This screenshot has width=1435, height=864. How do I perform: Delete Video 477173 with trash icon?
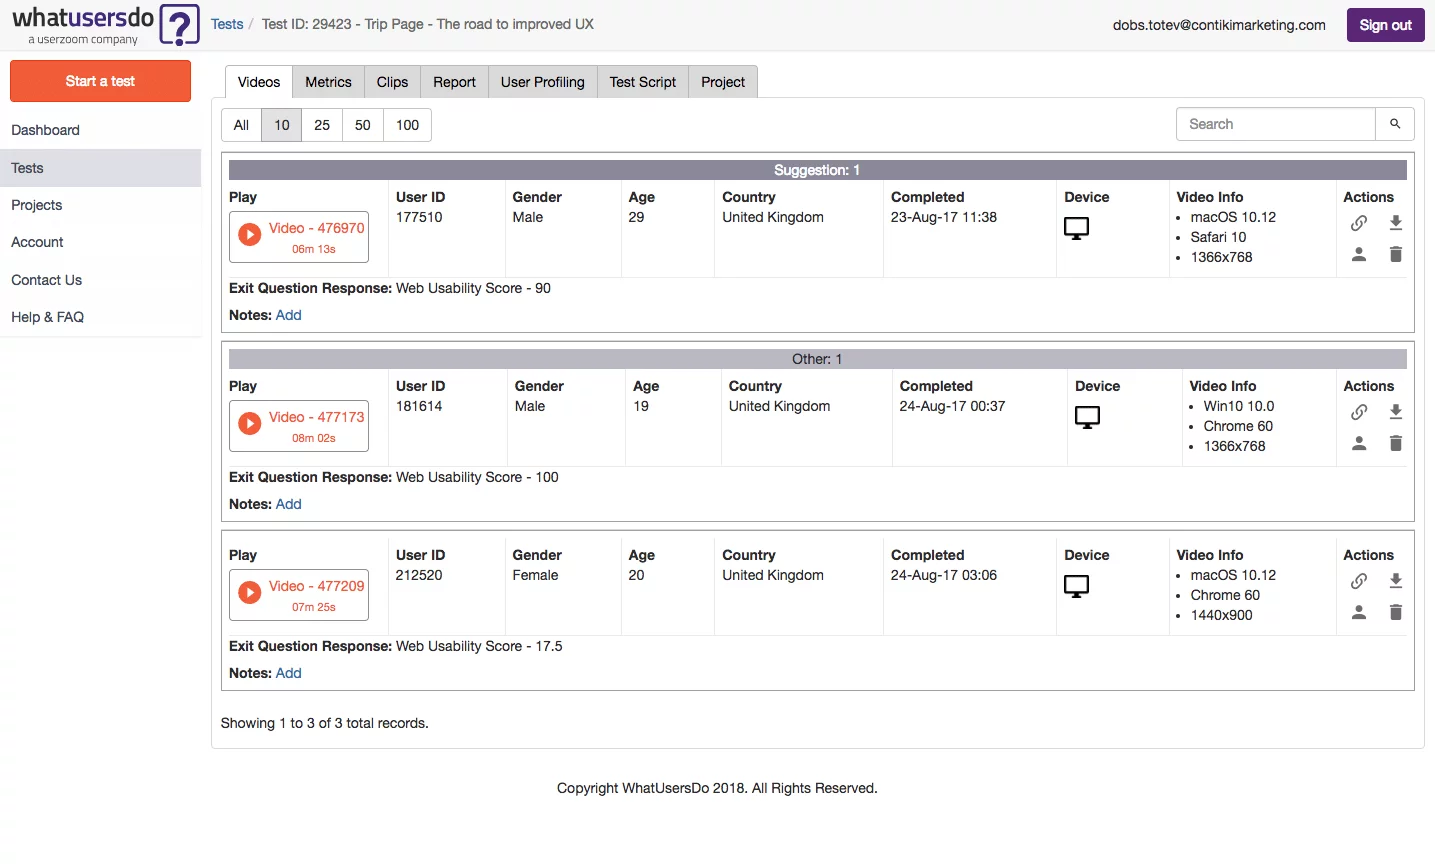1396,444
